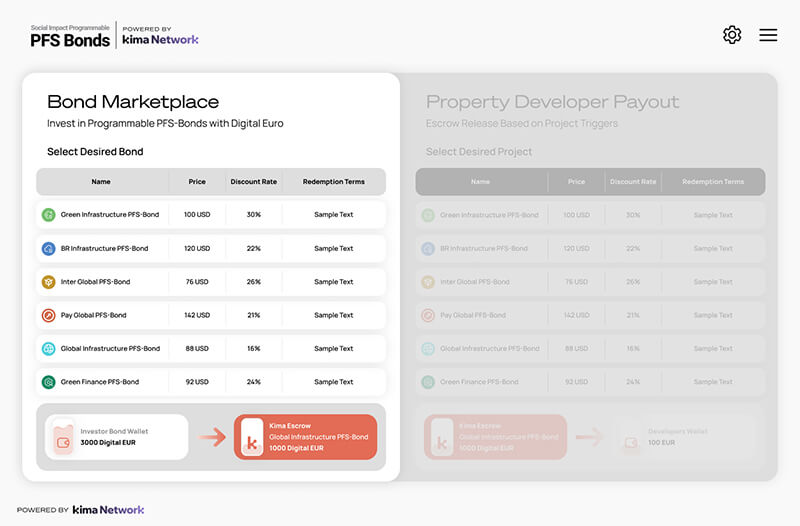Select Kima Escrow red card in Marketplace

306,437
